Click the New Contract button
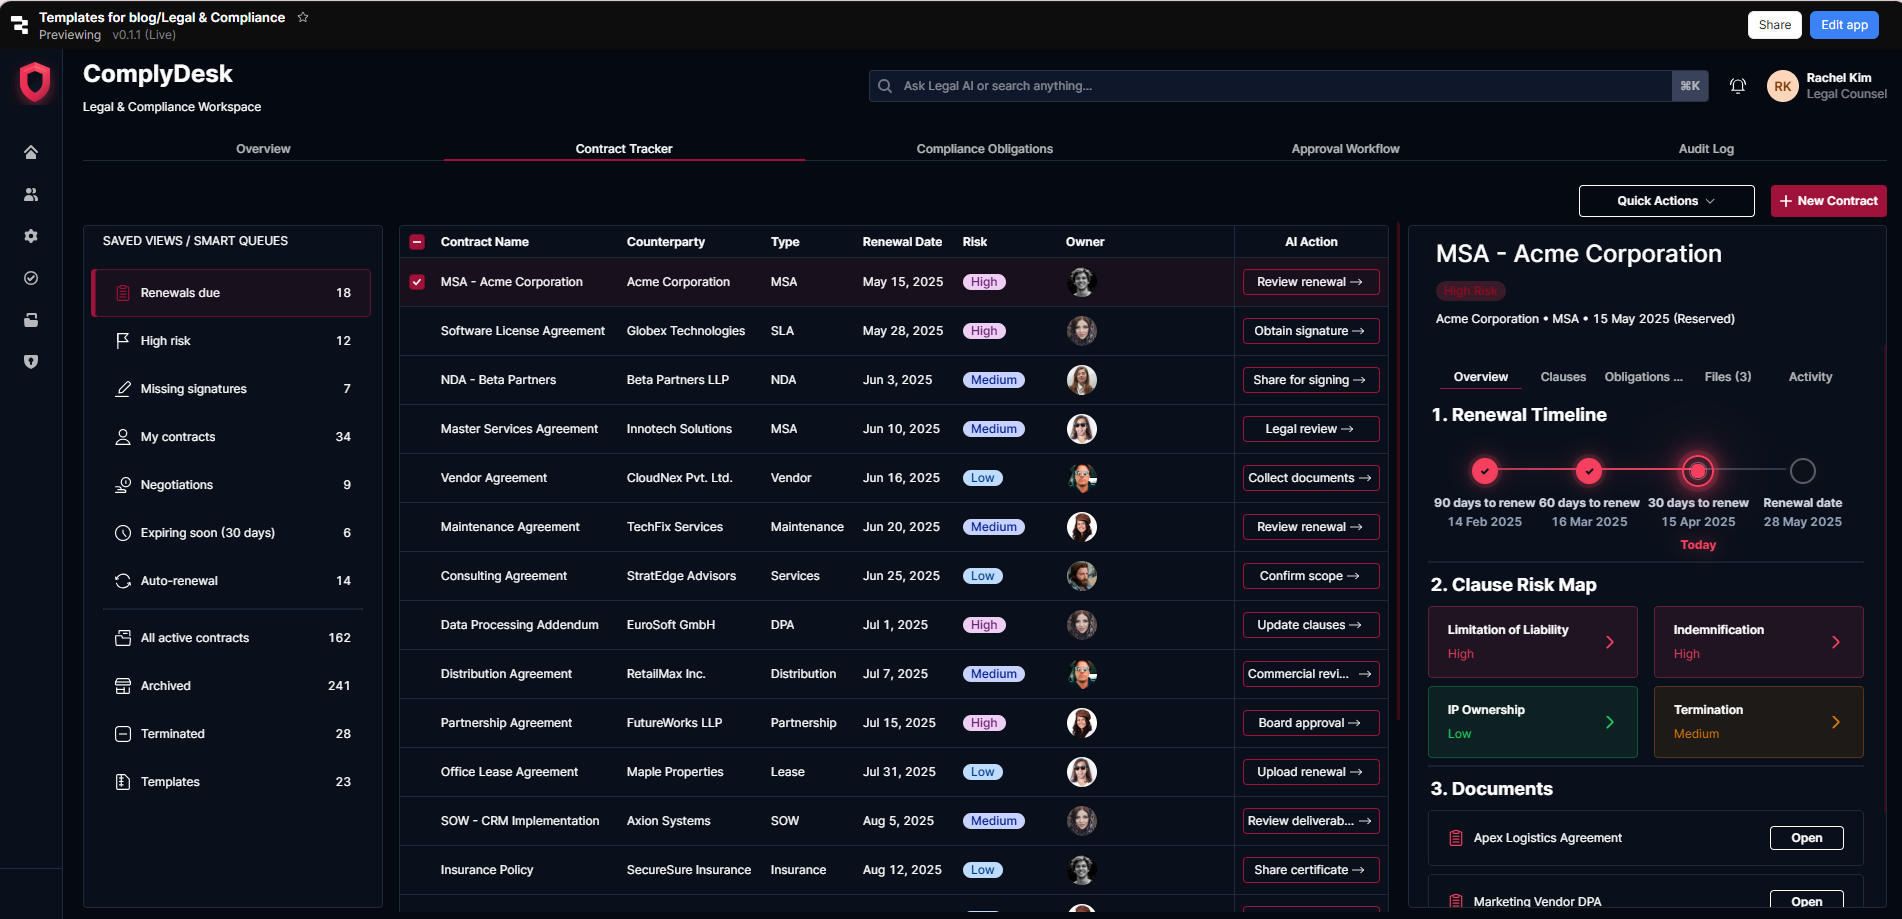The image size is (1902, 919). pos(1828,201)
